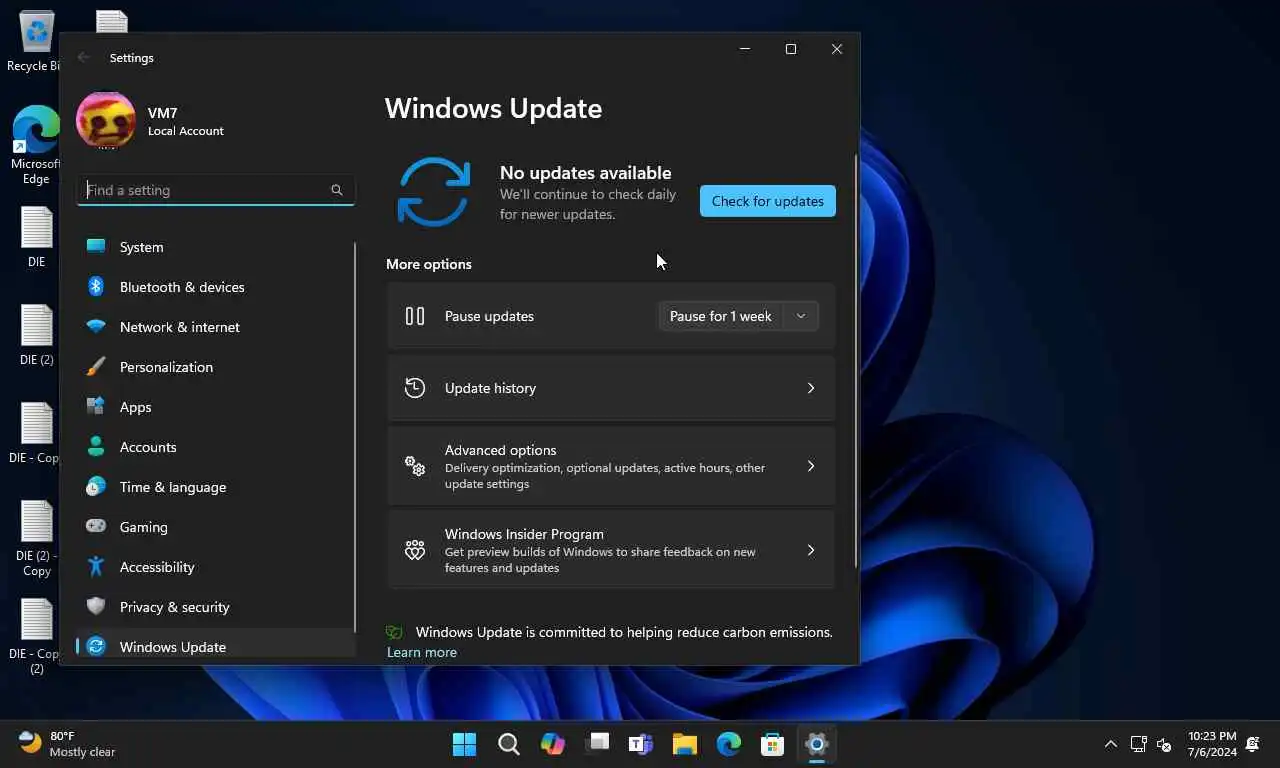The height and width of the screenshot is (768, 1280).
Task: Go to System settings page
Action: [215, 247]
